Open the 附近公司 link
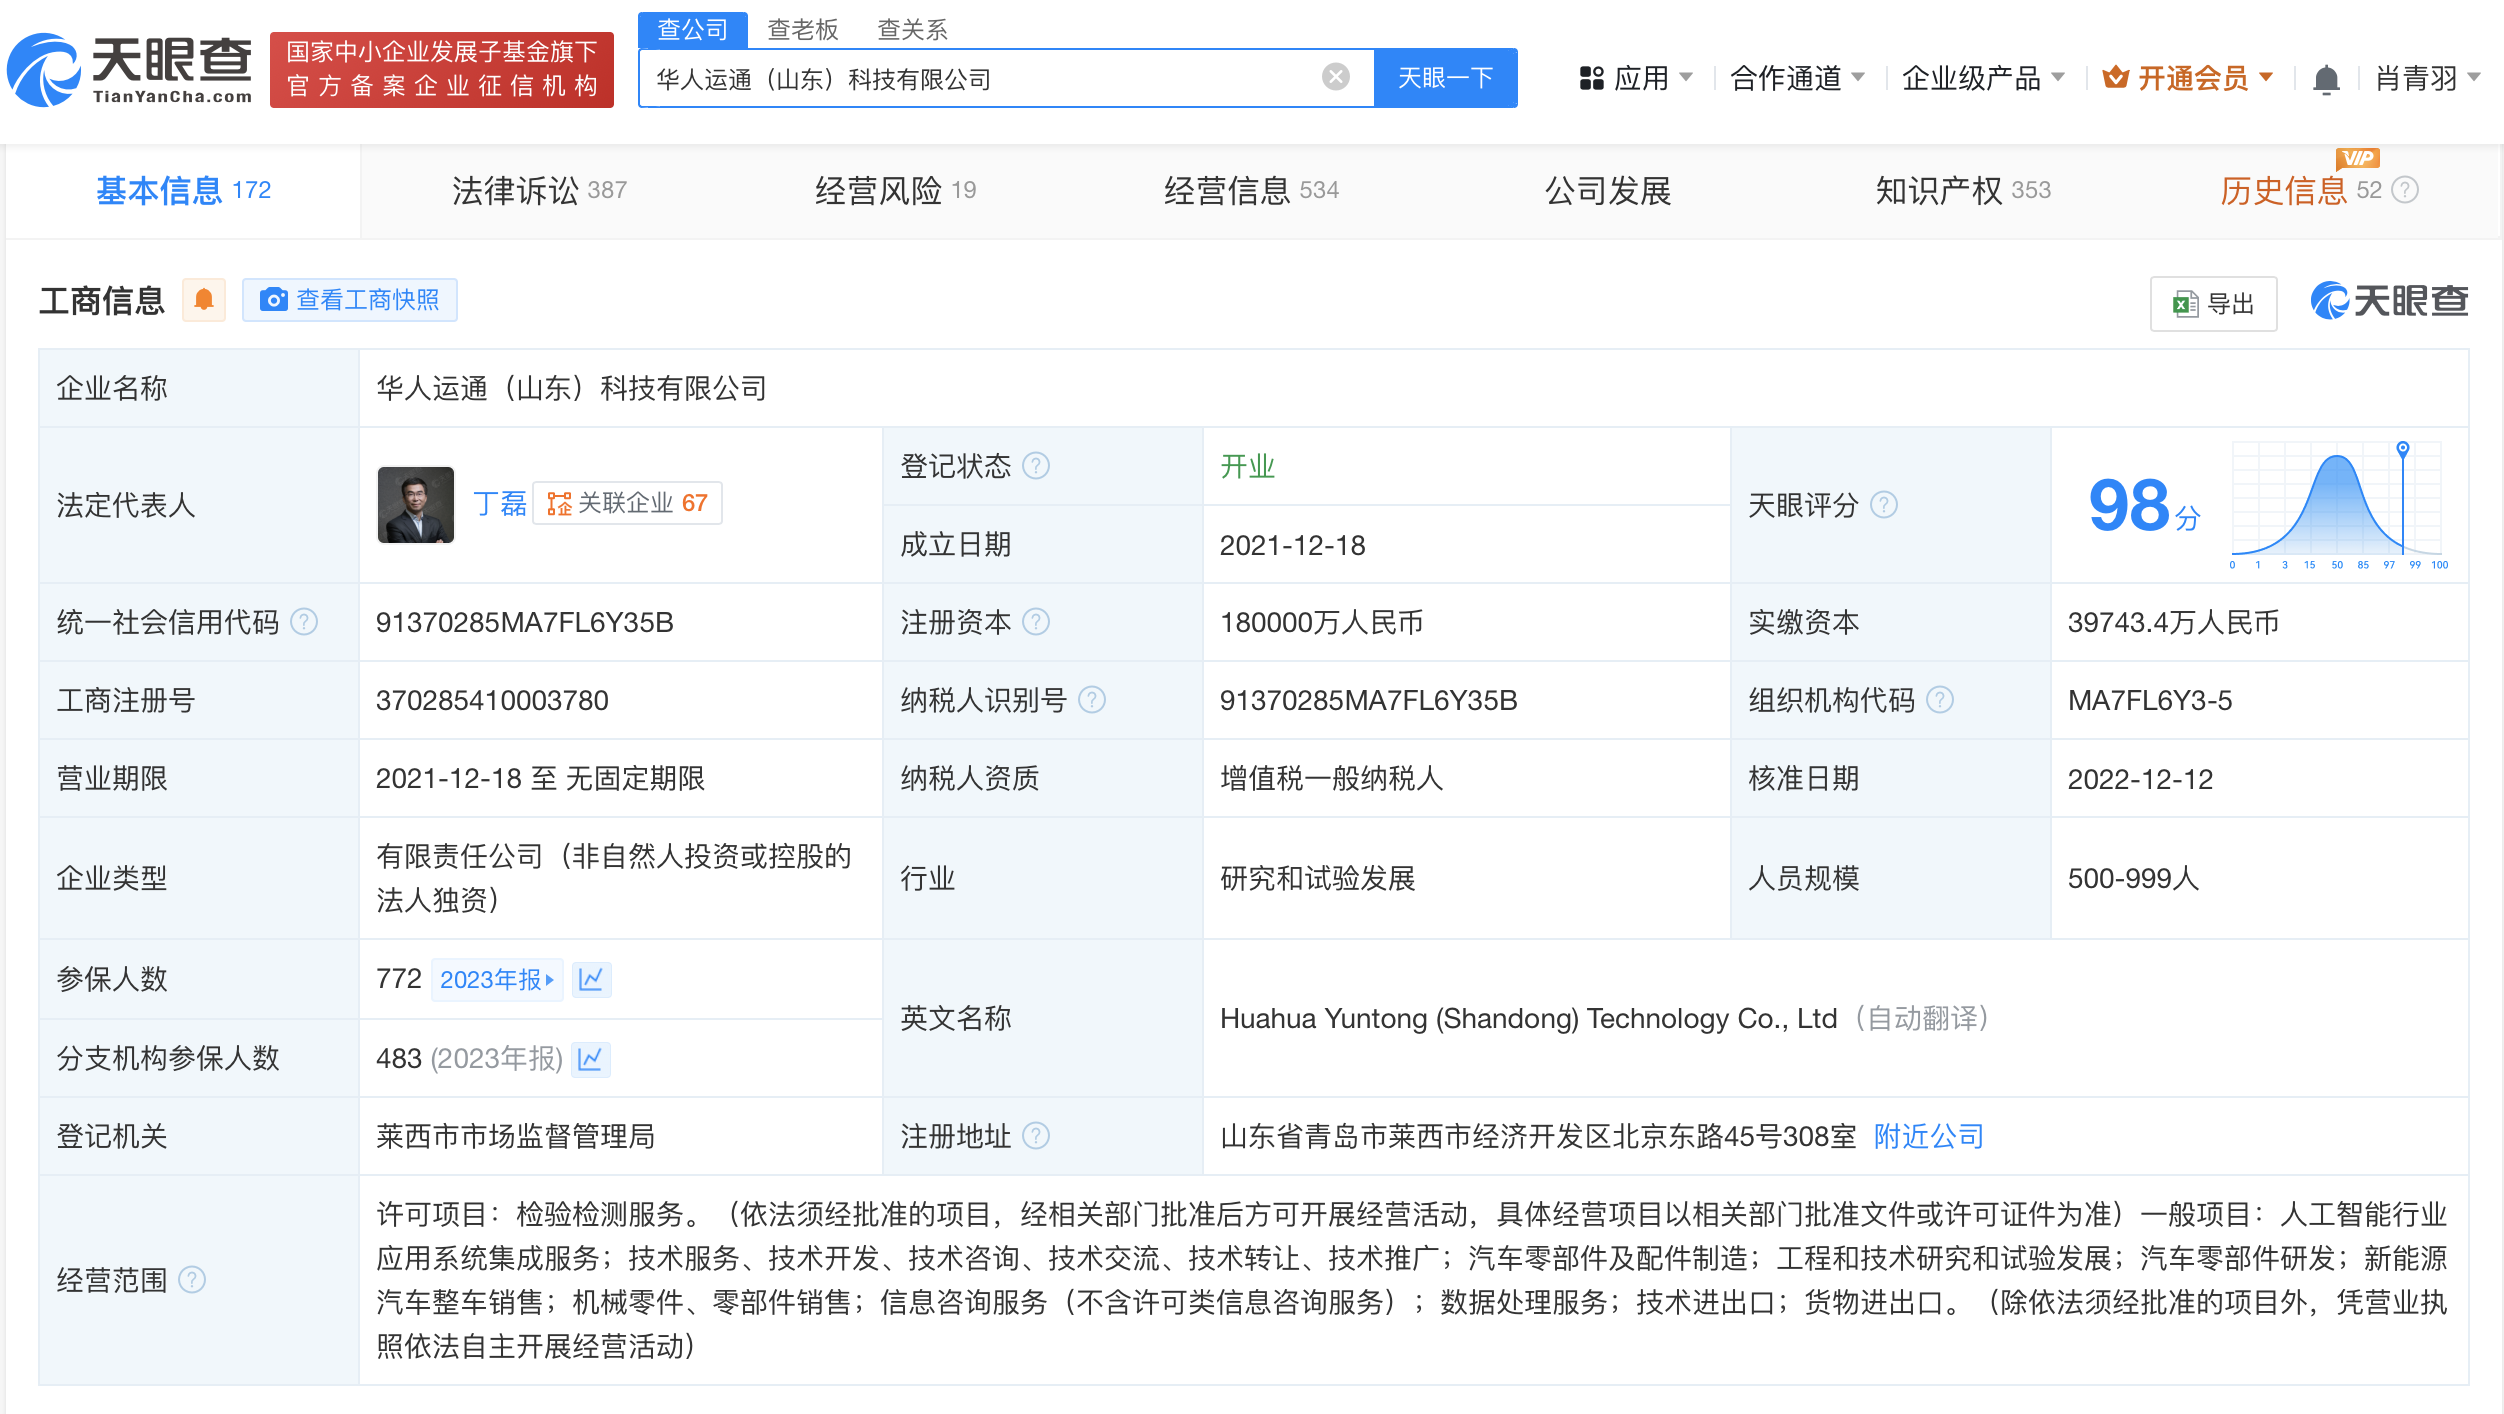This screenshot has width=2504, height=1414. [x=1928, y=1136]
